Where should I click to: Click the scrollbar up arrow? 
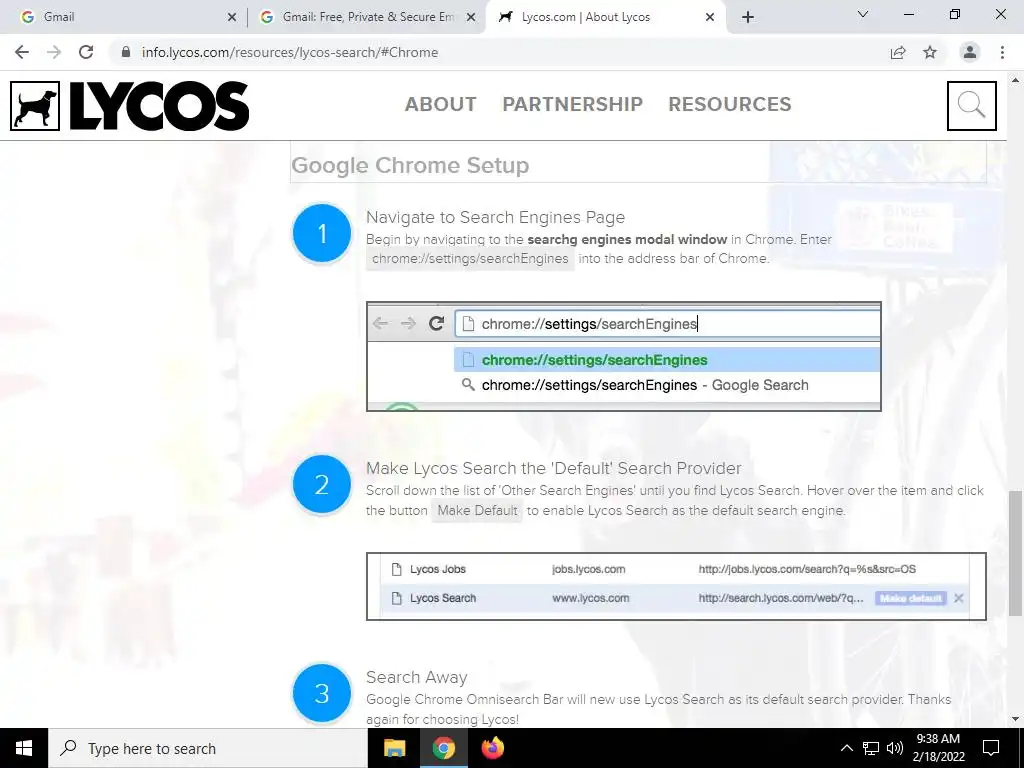tap(1015, 80)
